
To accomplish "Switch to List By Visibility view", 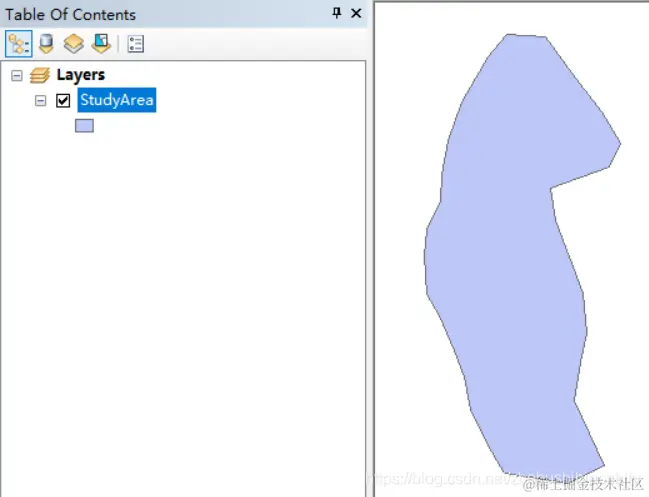I will coord(74,43).
